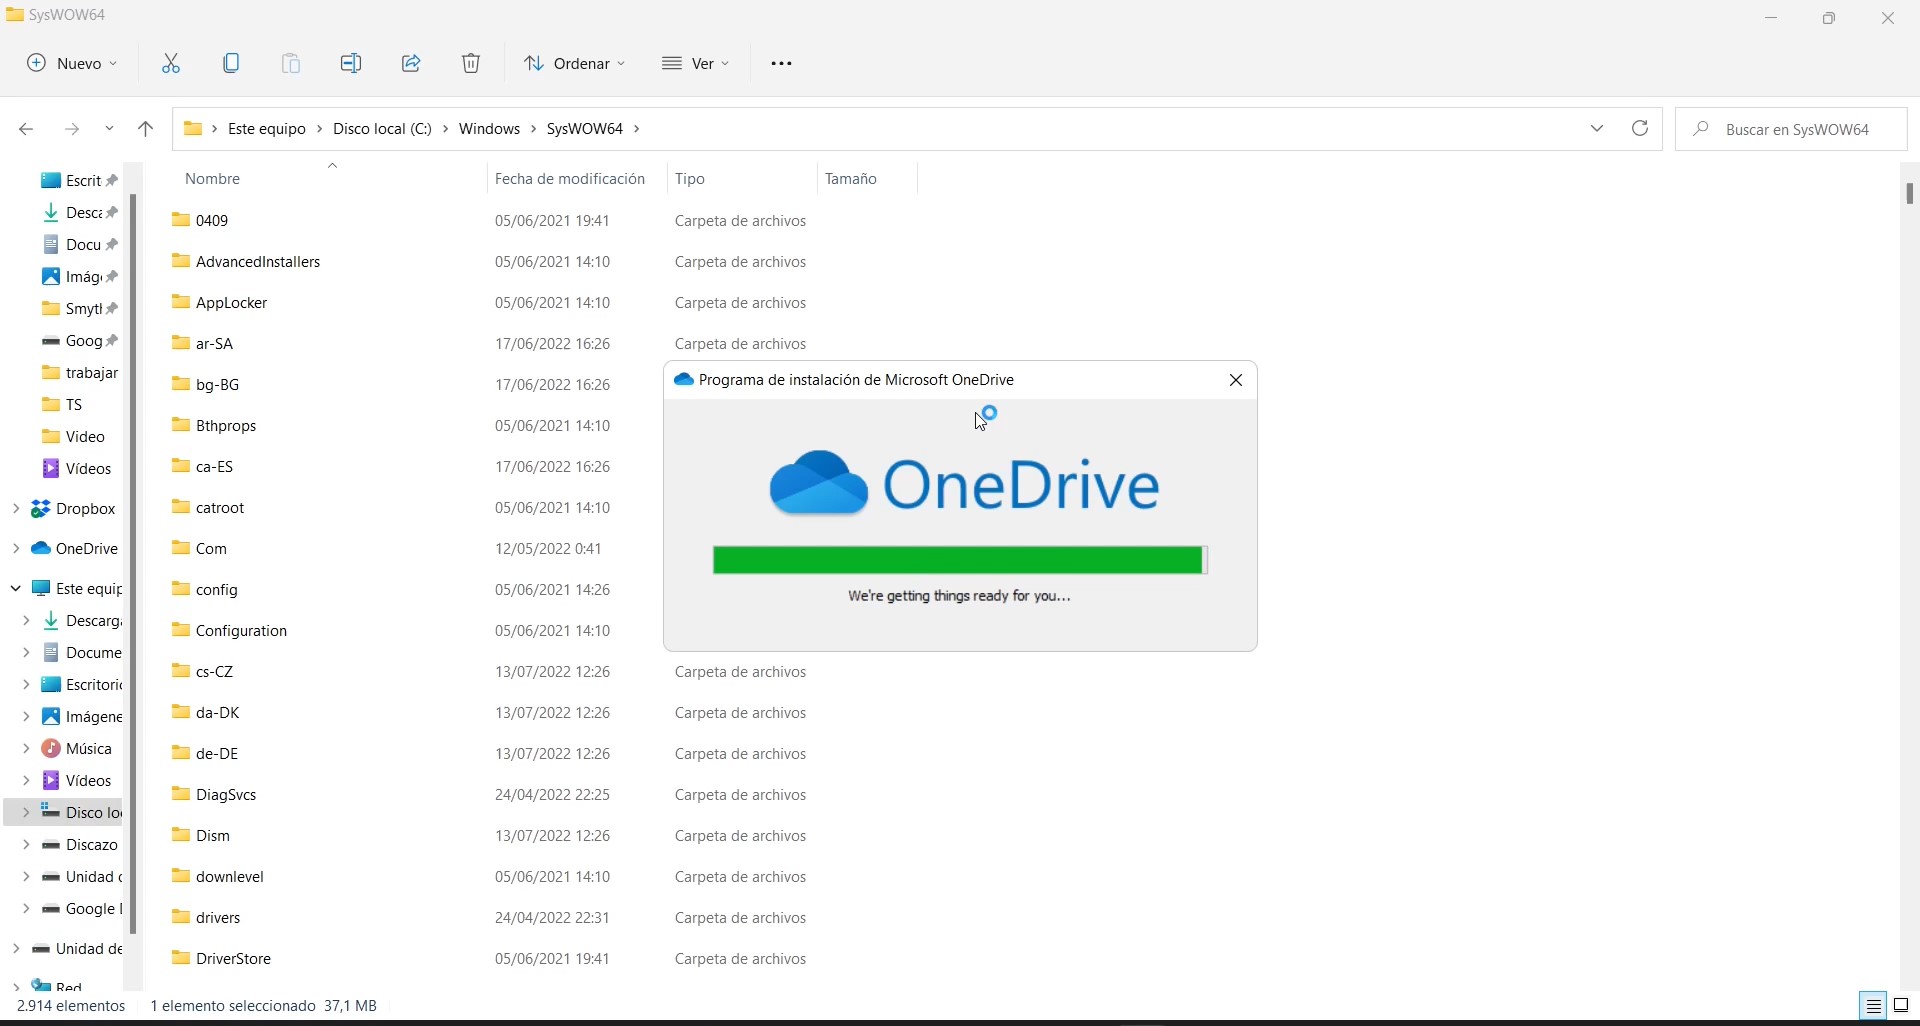Open the Nuevo dropdown menu
The image size is (1920, 1026).
click(72, 64)
